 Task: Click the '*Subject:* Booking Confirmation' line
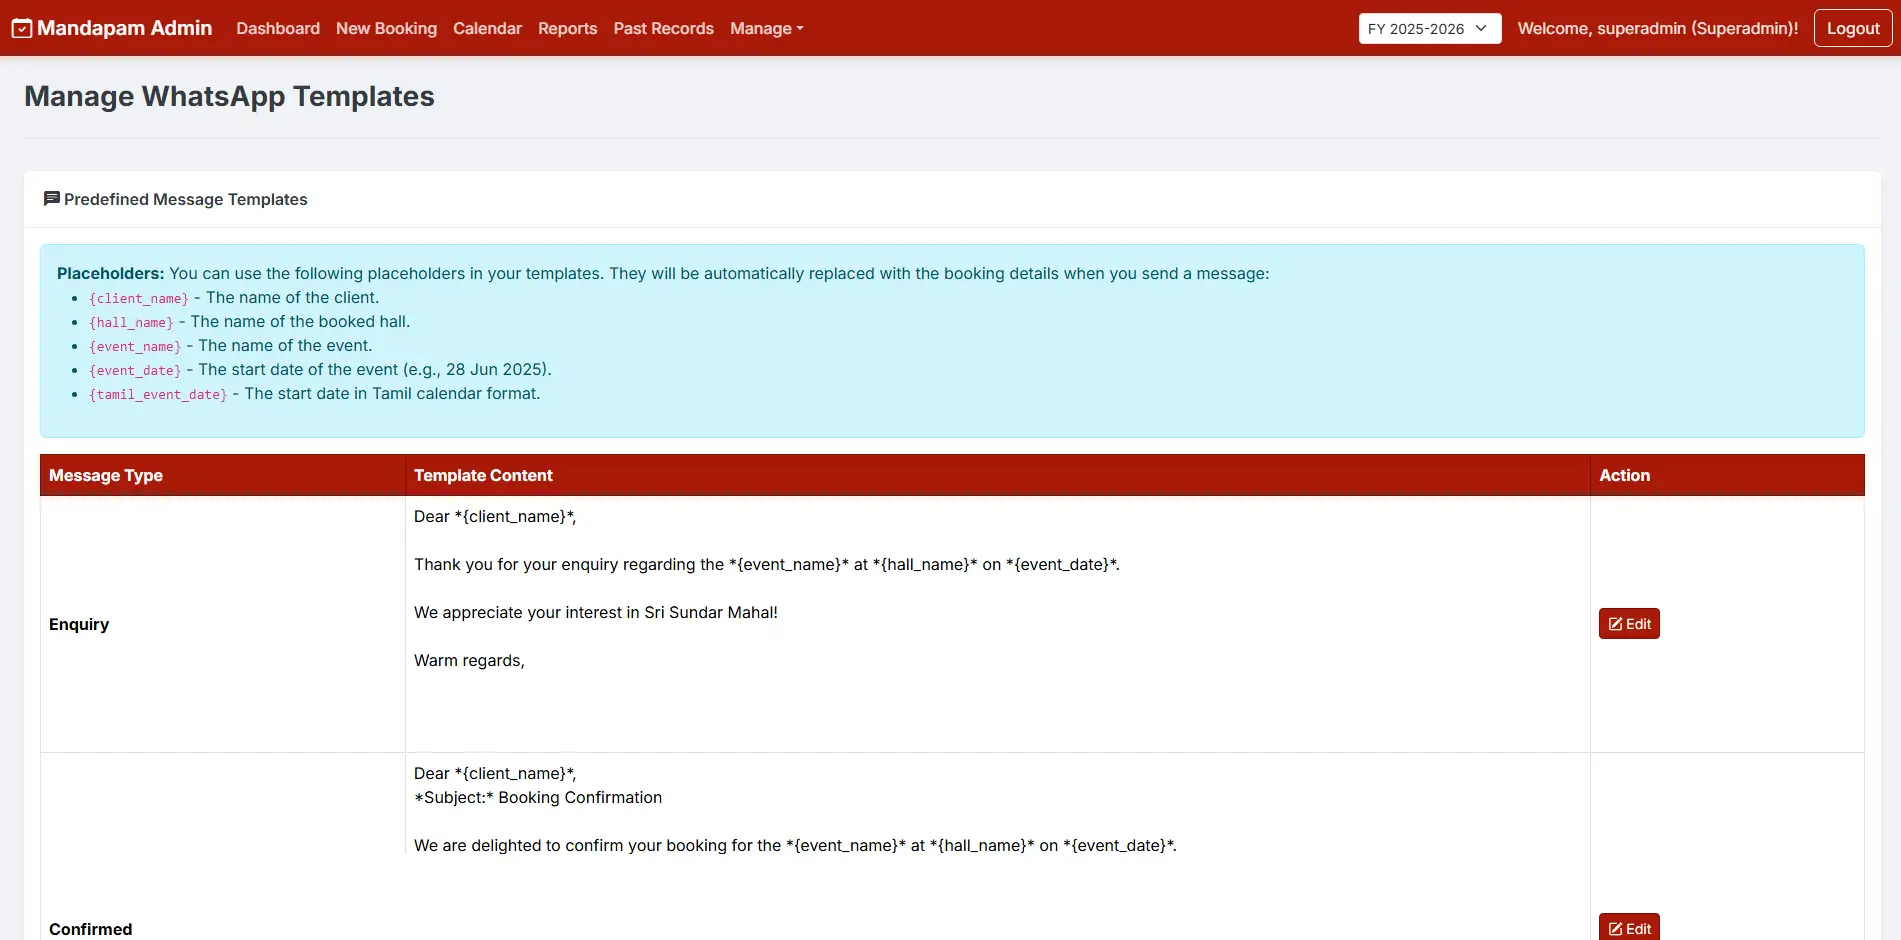pyautogui.click(x=538, y=797)
